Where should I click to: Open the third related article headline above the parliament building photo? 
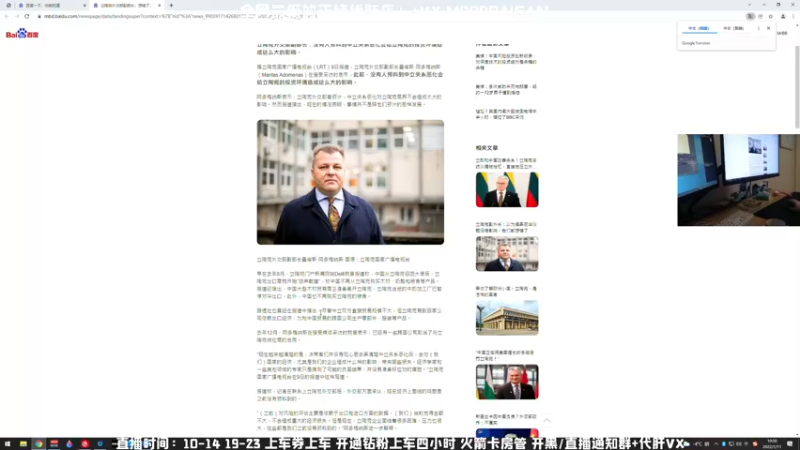tap(506, 292)
